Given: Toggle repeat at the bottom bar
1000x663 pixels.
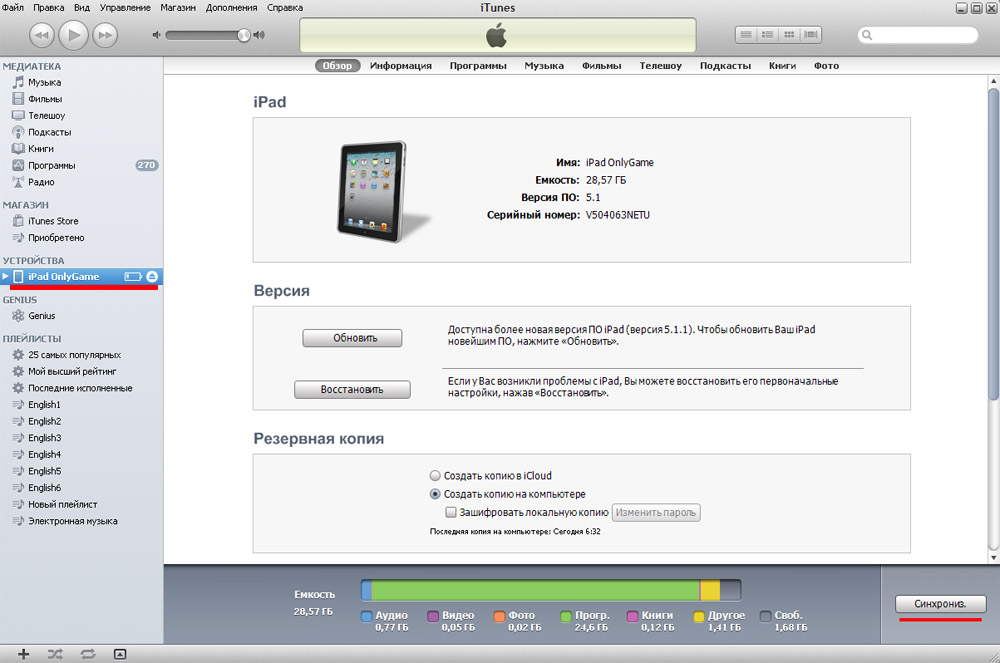Looking at the screenshot, I should pos(87,654).
